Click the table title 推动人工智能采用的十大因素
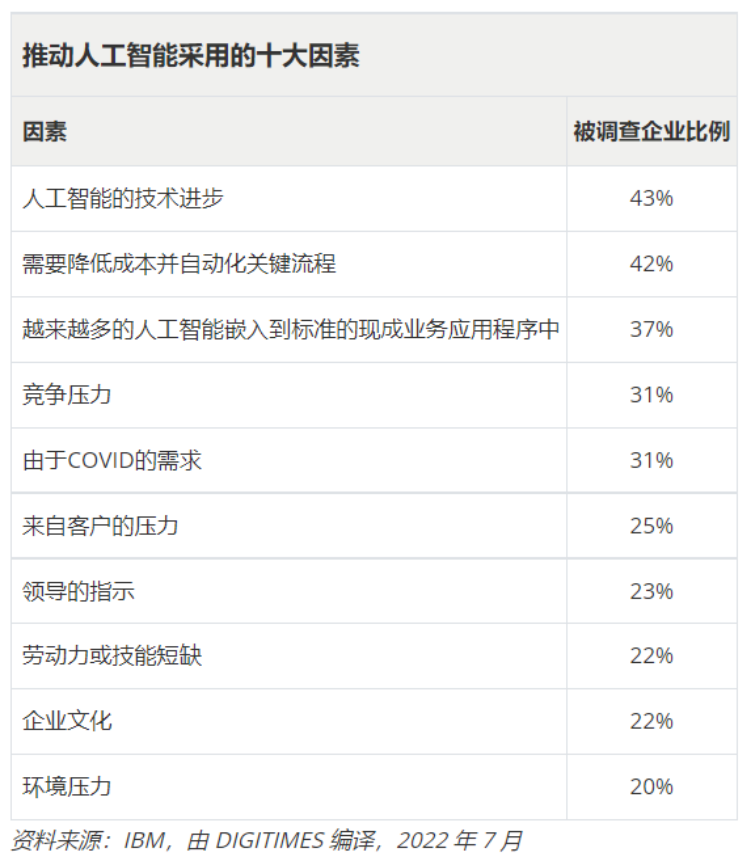 191,56
